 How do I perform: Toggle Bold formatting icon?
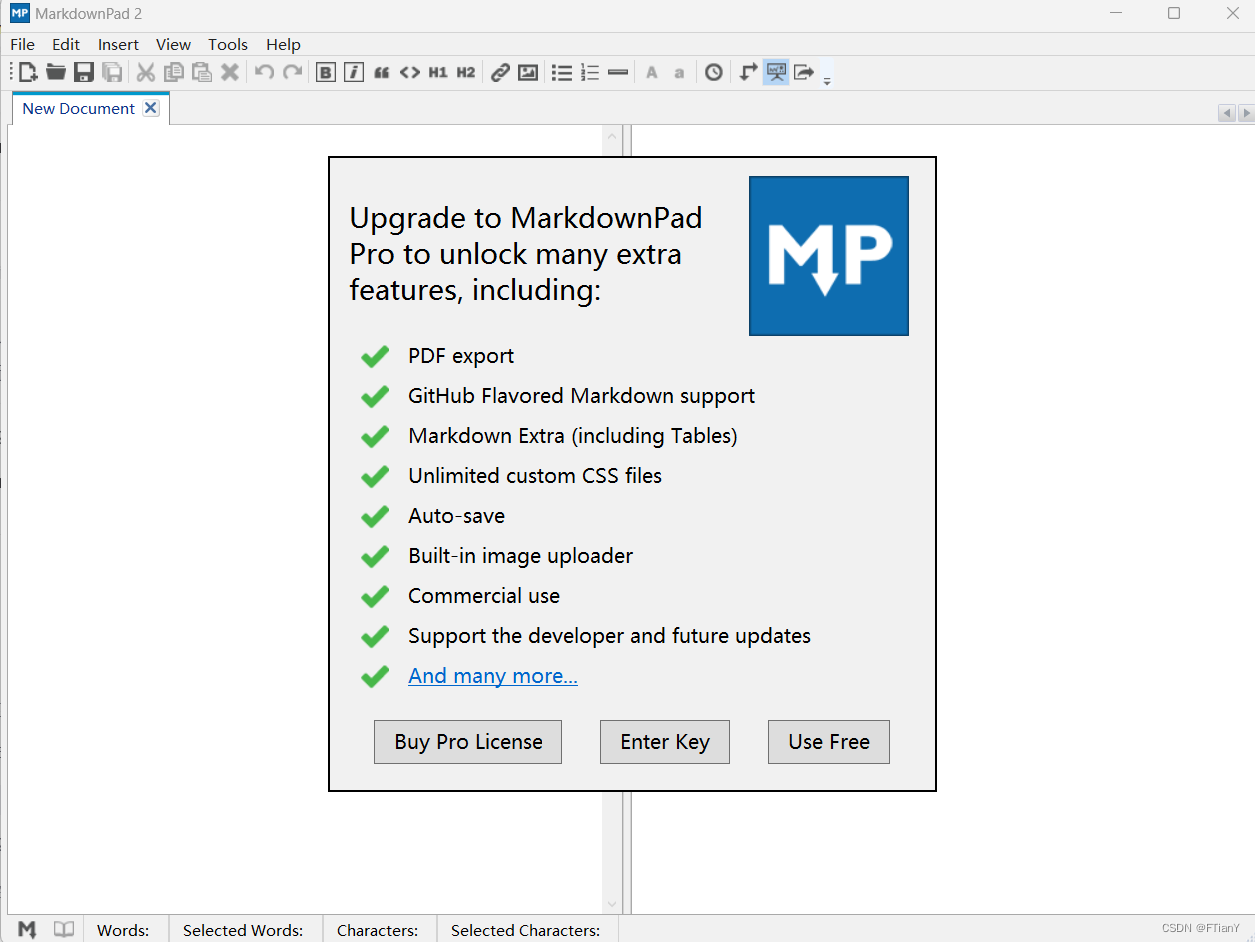click(x=326, y=72)
